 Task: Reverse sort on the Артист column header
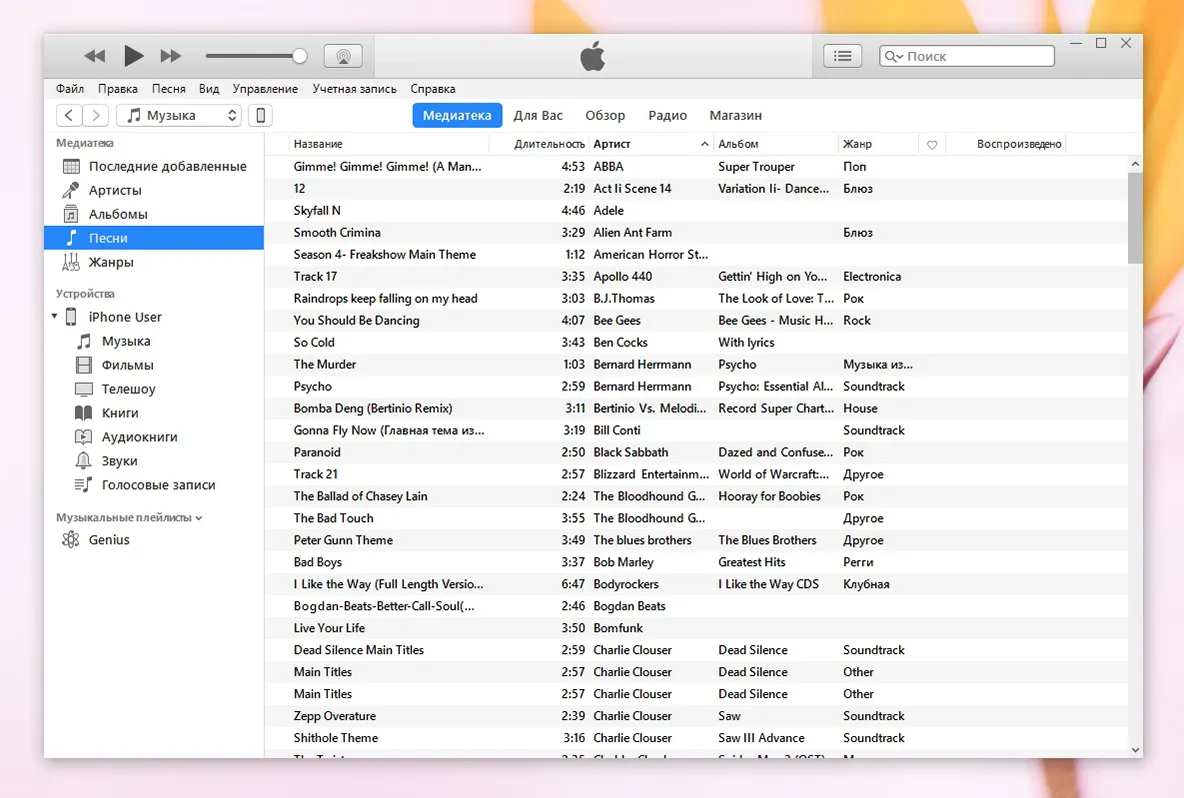point(651,143)
